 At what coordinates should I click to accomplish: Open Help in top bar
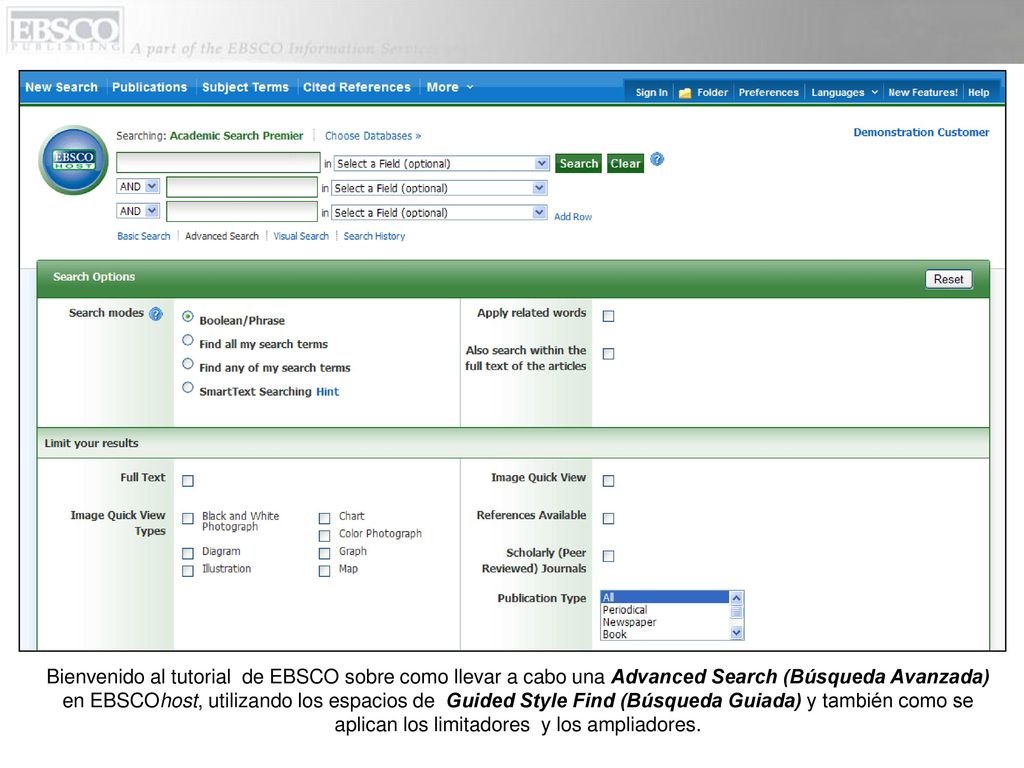tap(978, 93)
